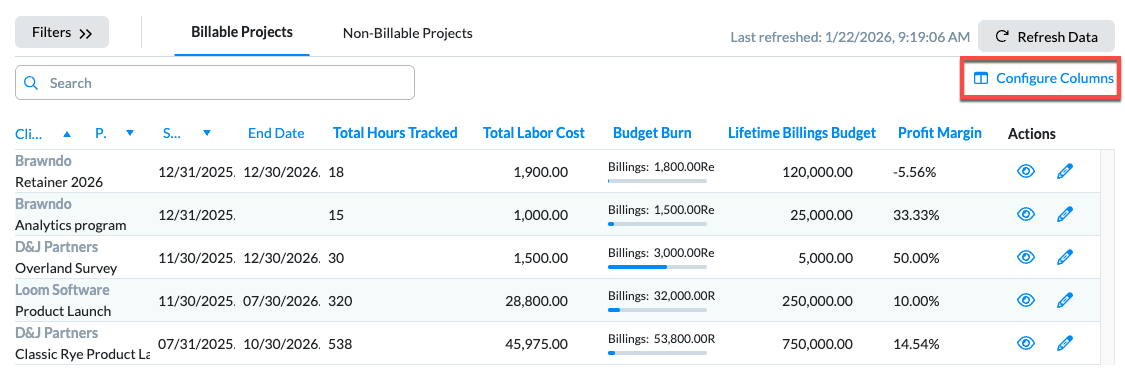View the Overland Survey project
Viewport: 1125px width, 387px height.
click(x=1026, y=257)
